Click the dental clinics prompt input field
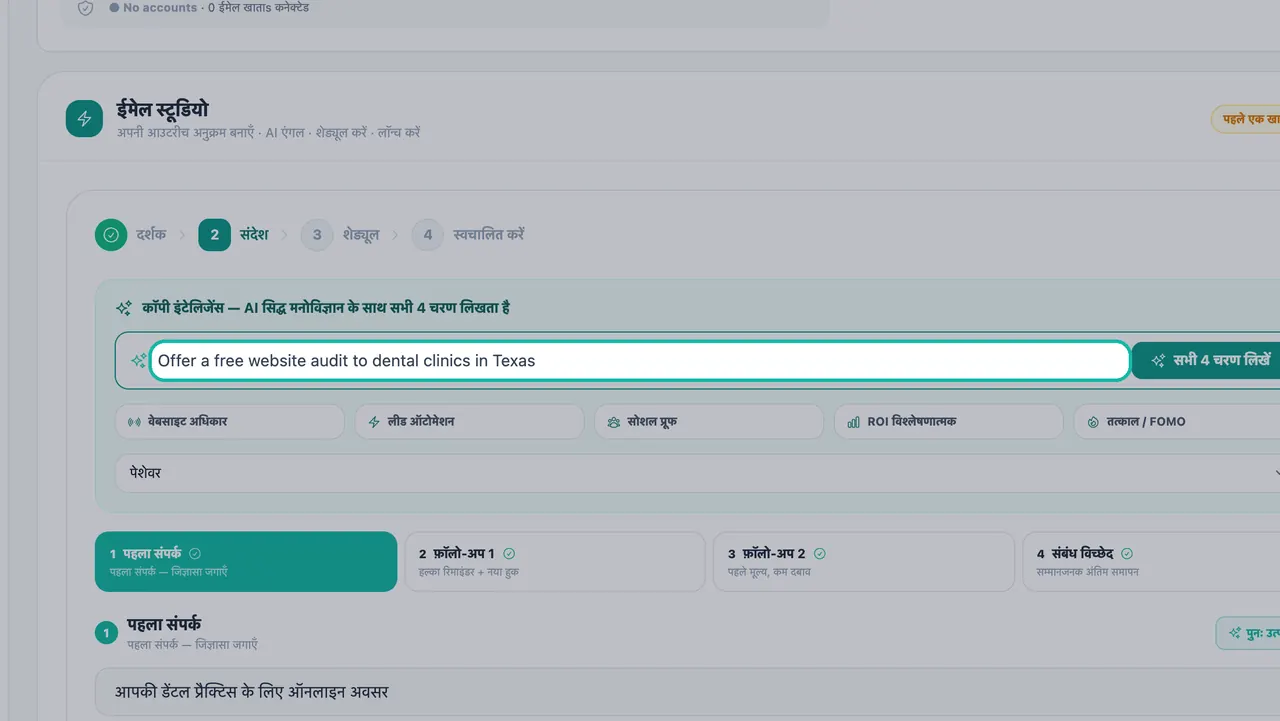The image size is (1280, 721). tap(640, 361)
